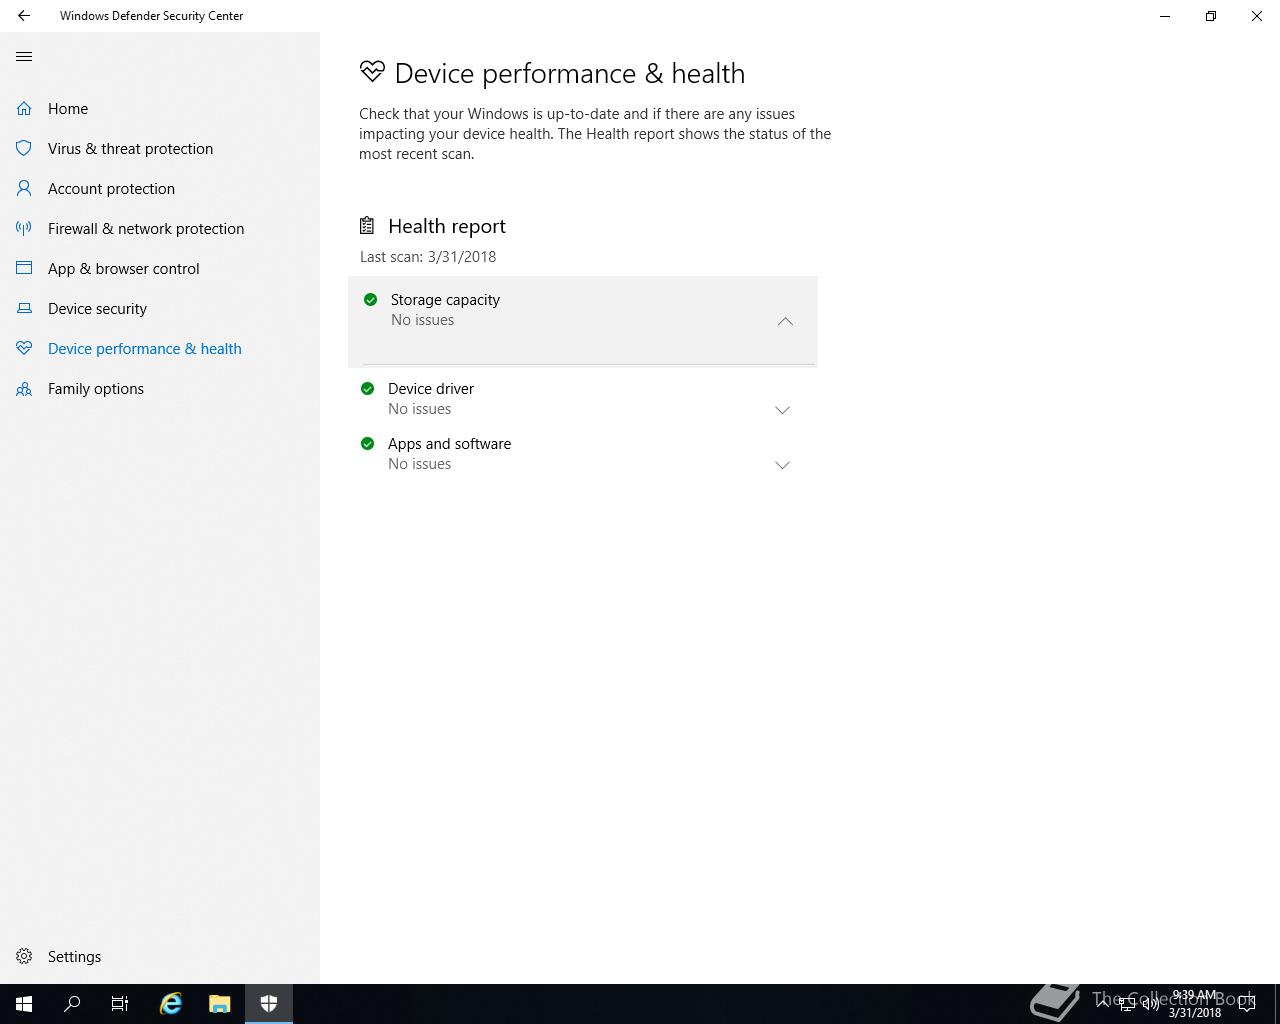
Task: Open Task View on taskbar
Action: 120,1004
